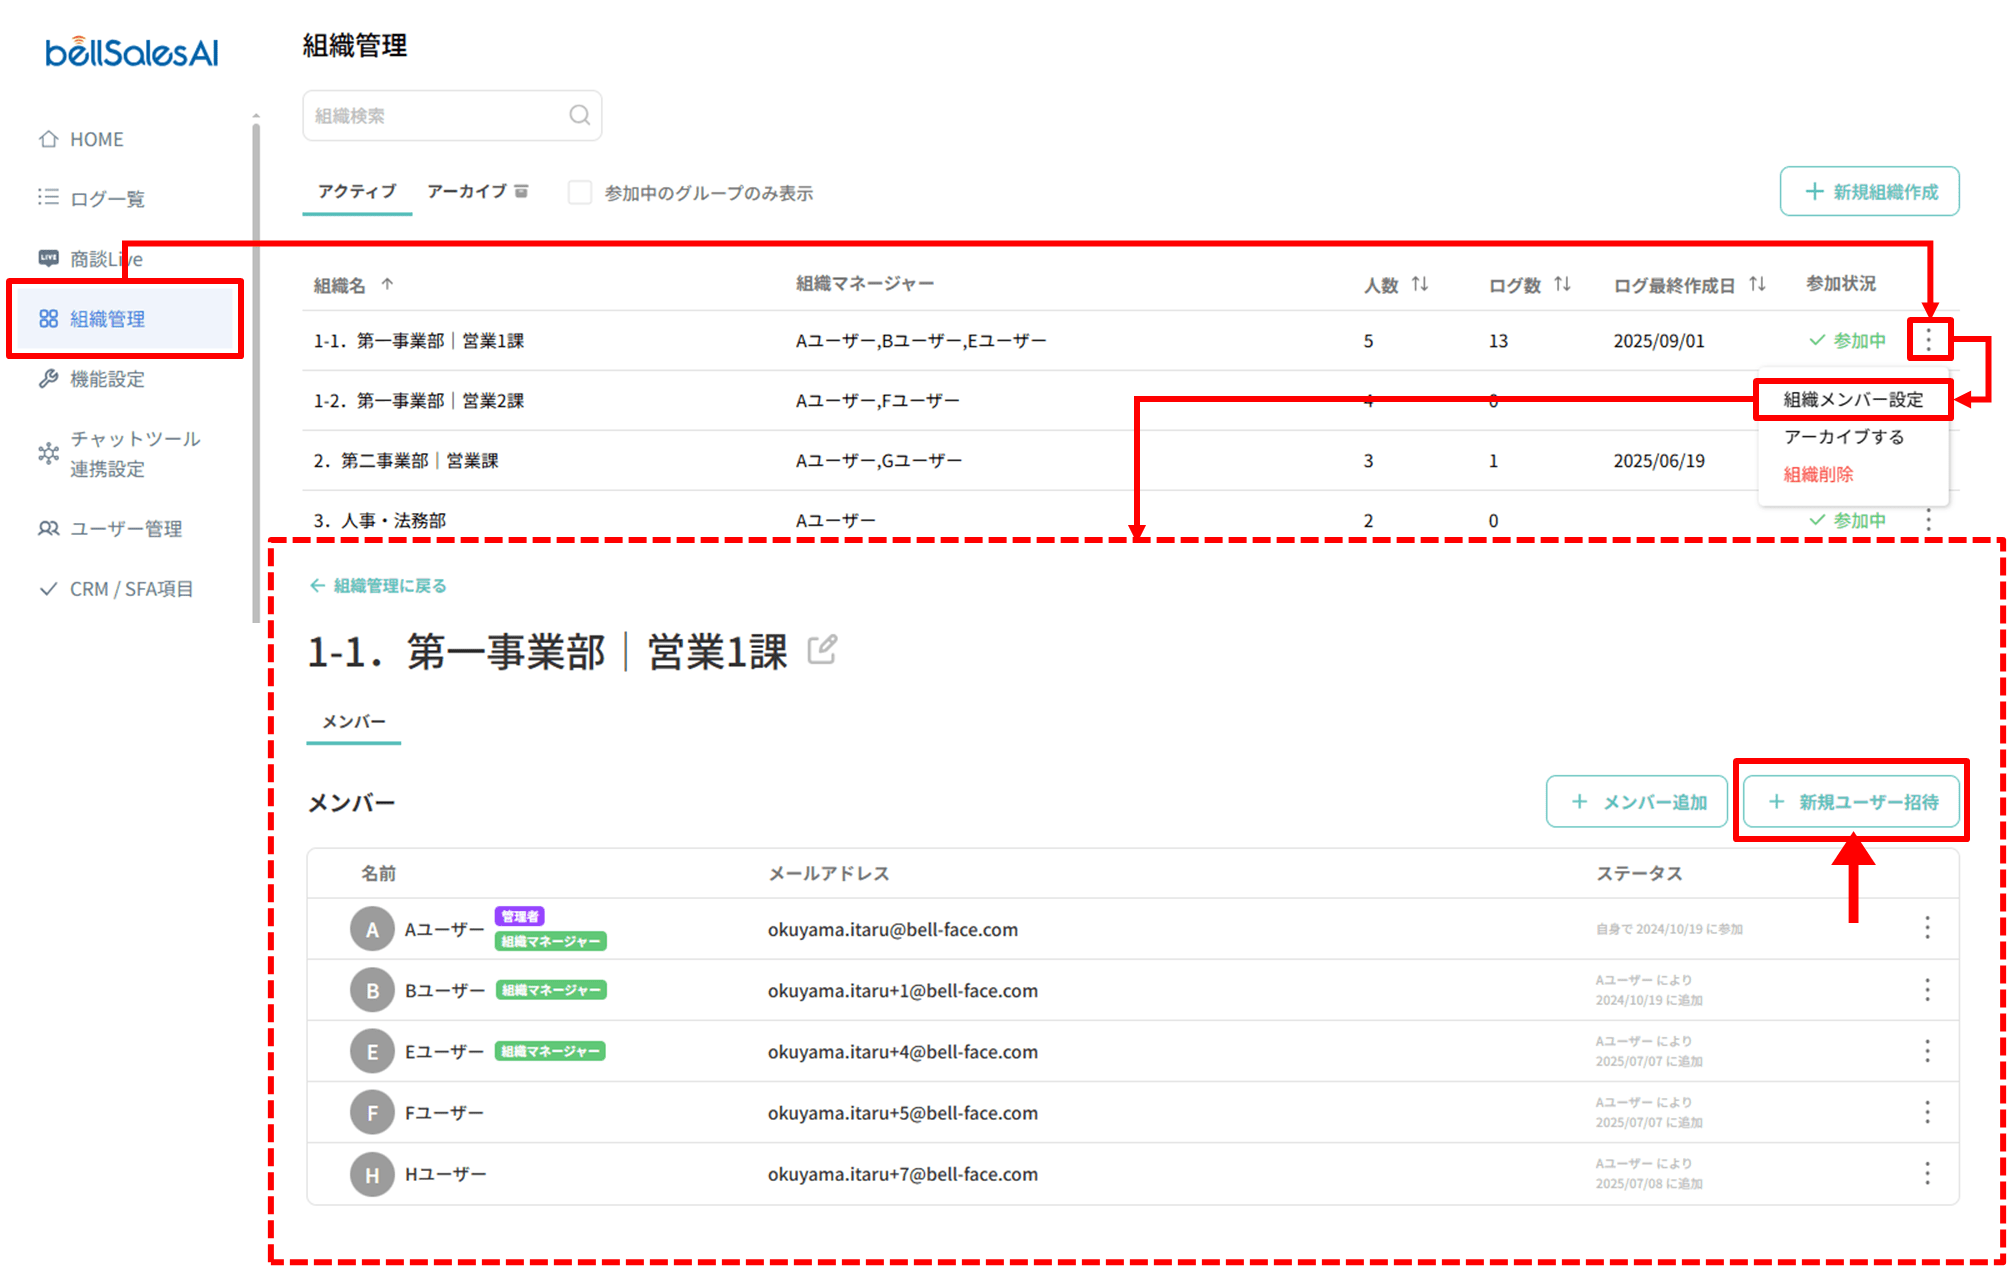Click 新規ユーザー招待 button
Viewport: 2007px width, 1266px height.
click(1852, 802)
